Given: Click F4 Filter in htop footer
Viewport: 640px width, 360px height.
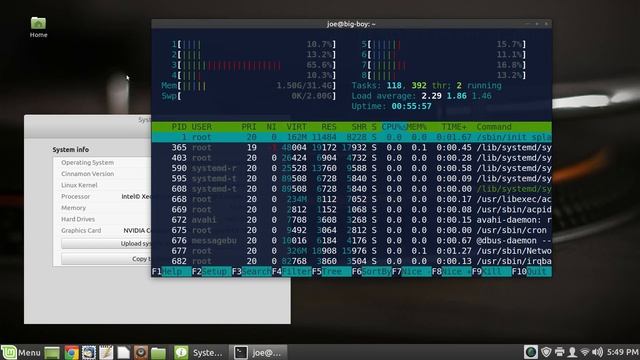Looking at the screenshot, I should click(x=291, y=271).
